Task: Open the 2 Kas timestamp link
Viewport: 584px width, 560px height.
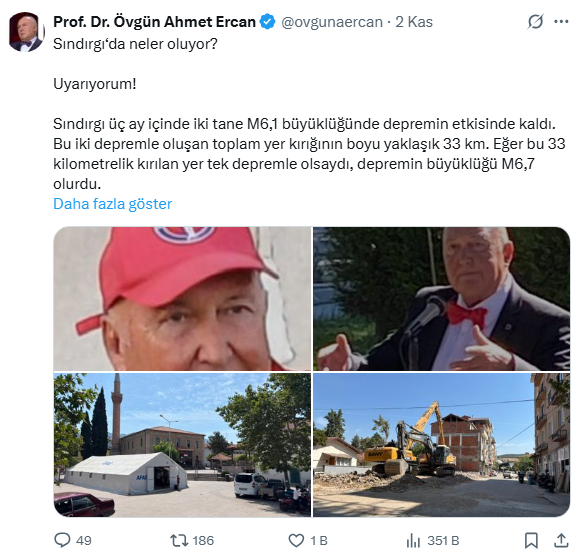Action: click(414, 22)
